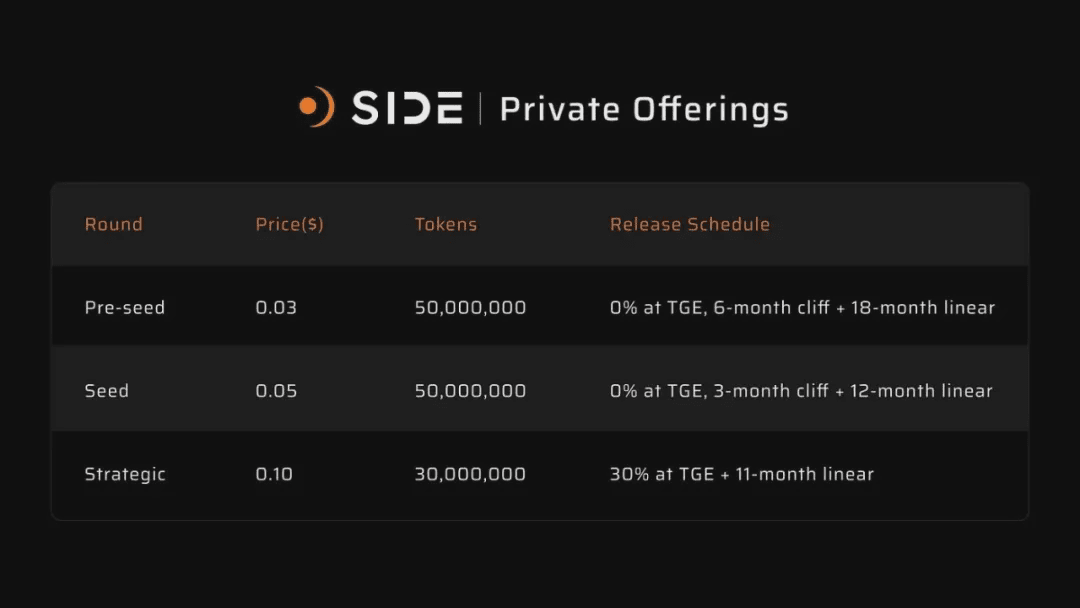
Task: Click the 30% at TGE release schedule
Action: (x=742, y=474)
